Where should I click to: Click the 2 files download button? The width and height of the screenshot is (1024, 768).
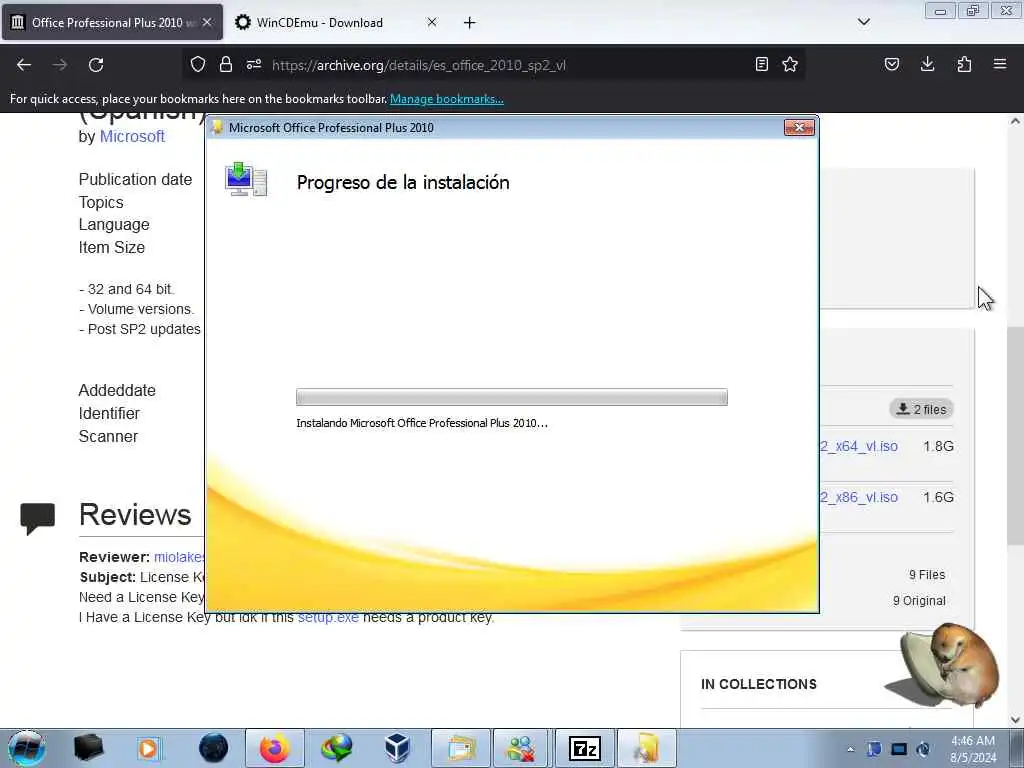point(921,409)
